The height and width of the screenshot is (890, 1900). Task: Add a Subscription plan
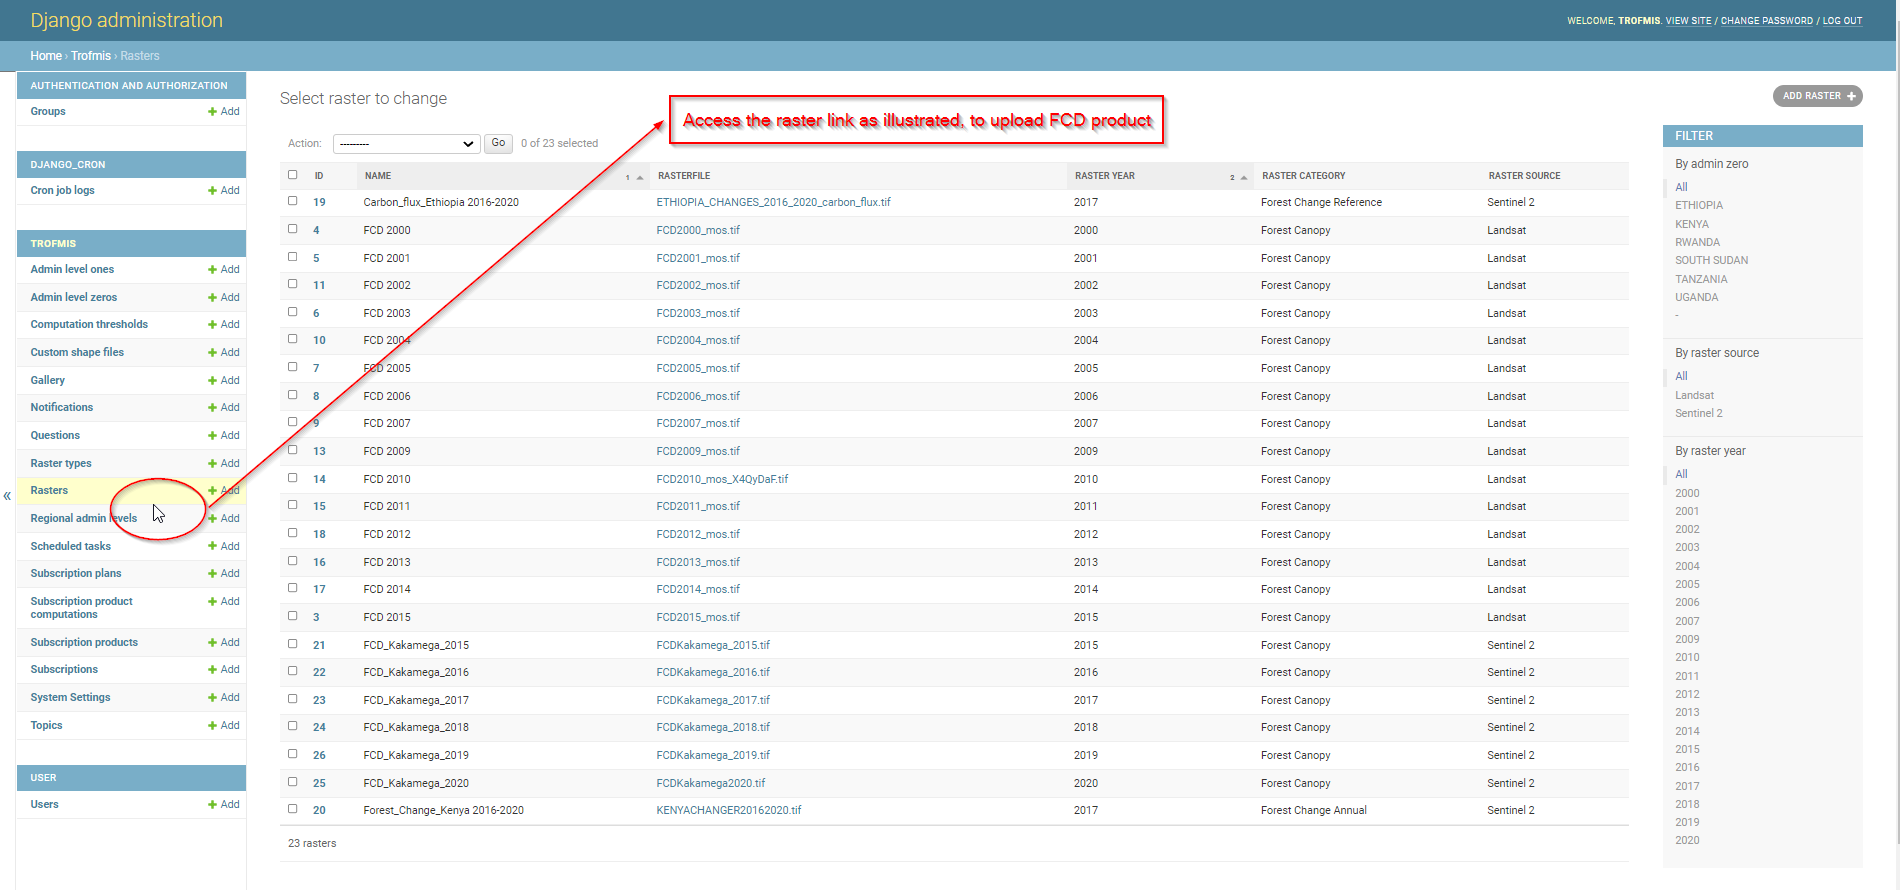pos(224,573)
